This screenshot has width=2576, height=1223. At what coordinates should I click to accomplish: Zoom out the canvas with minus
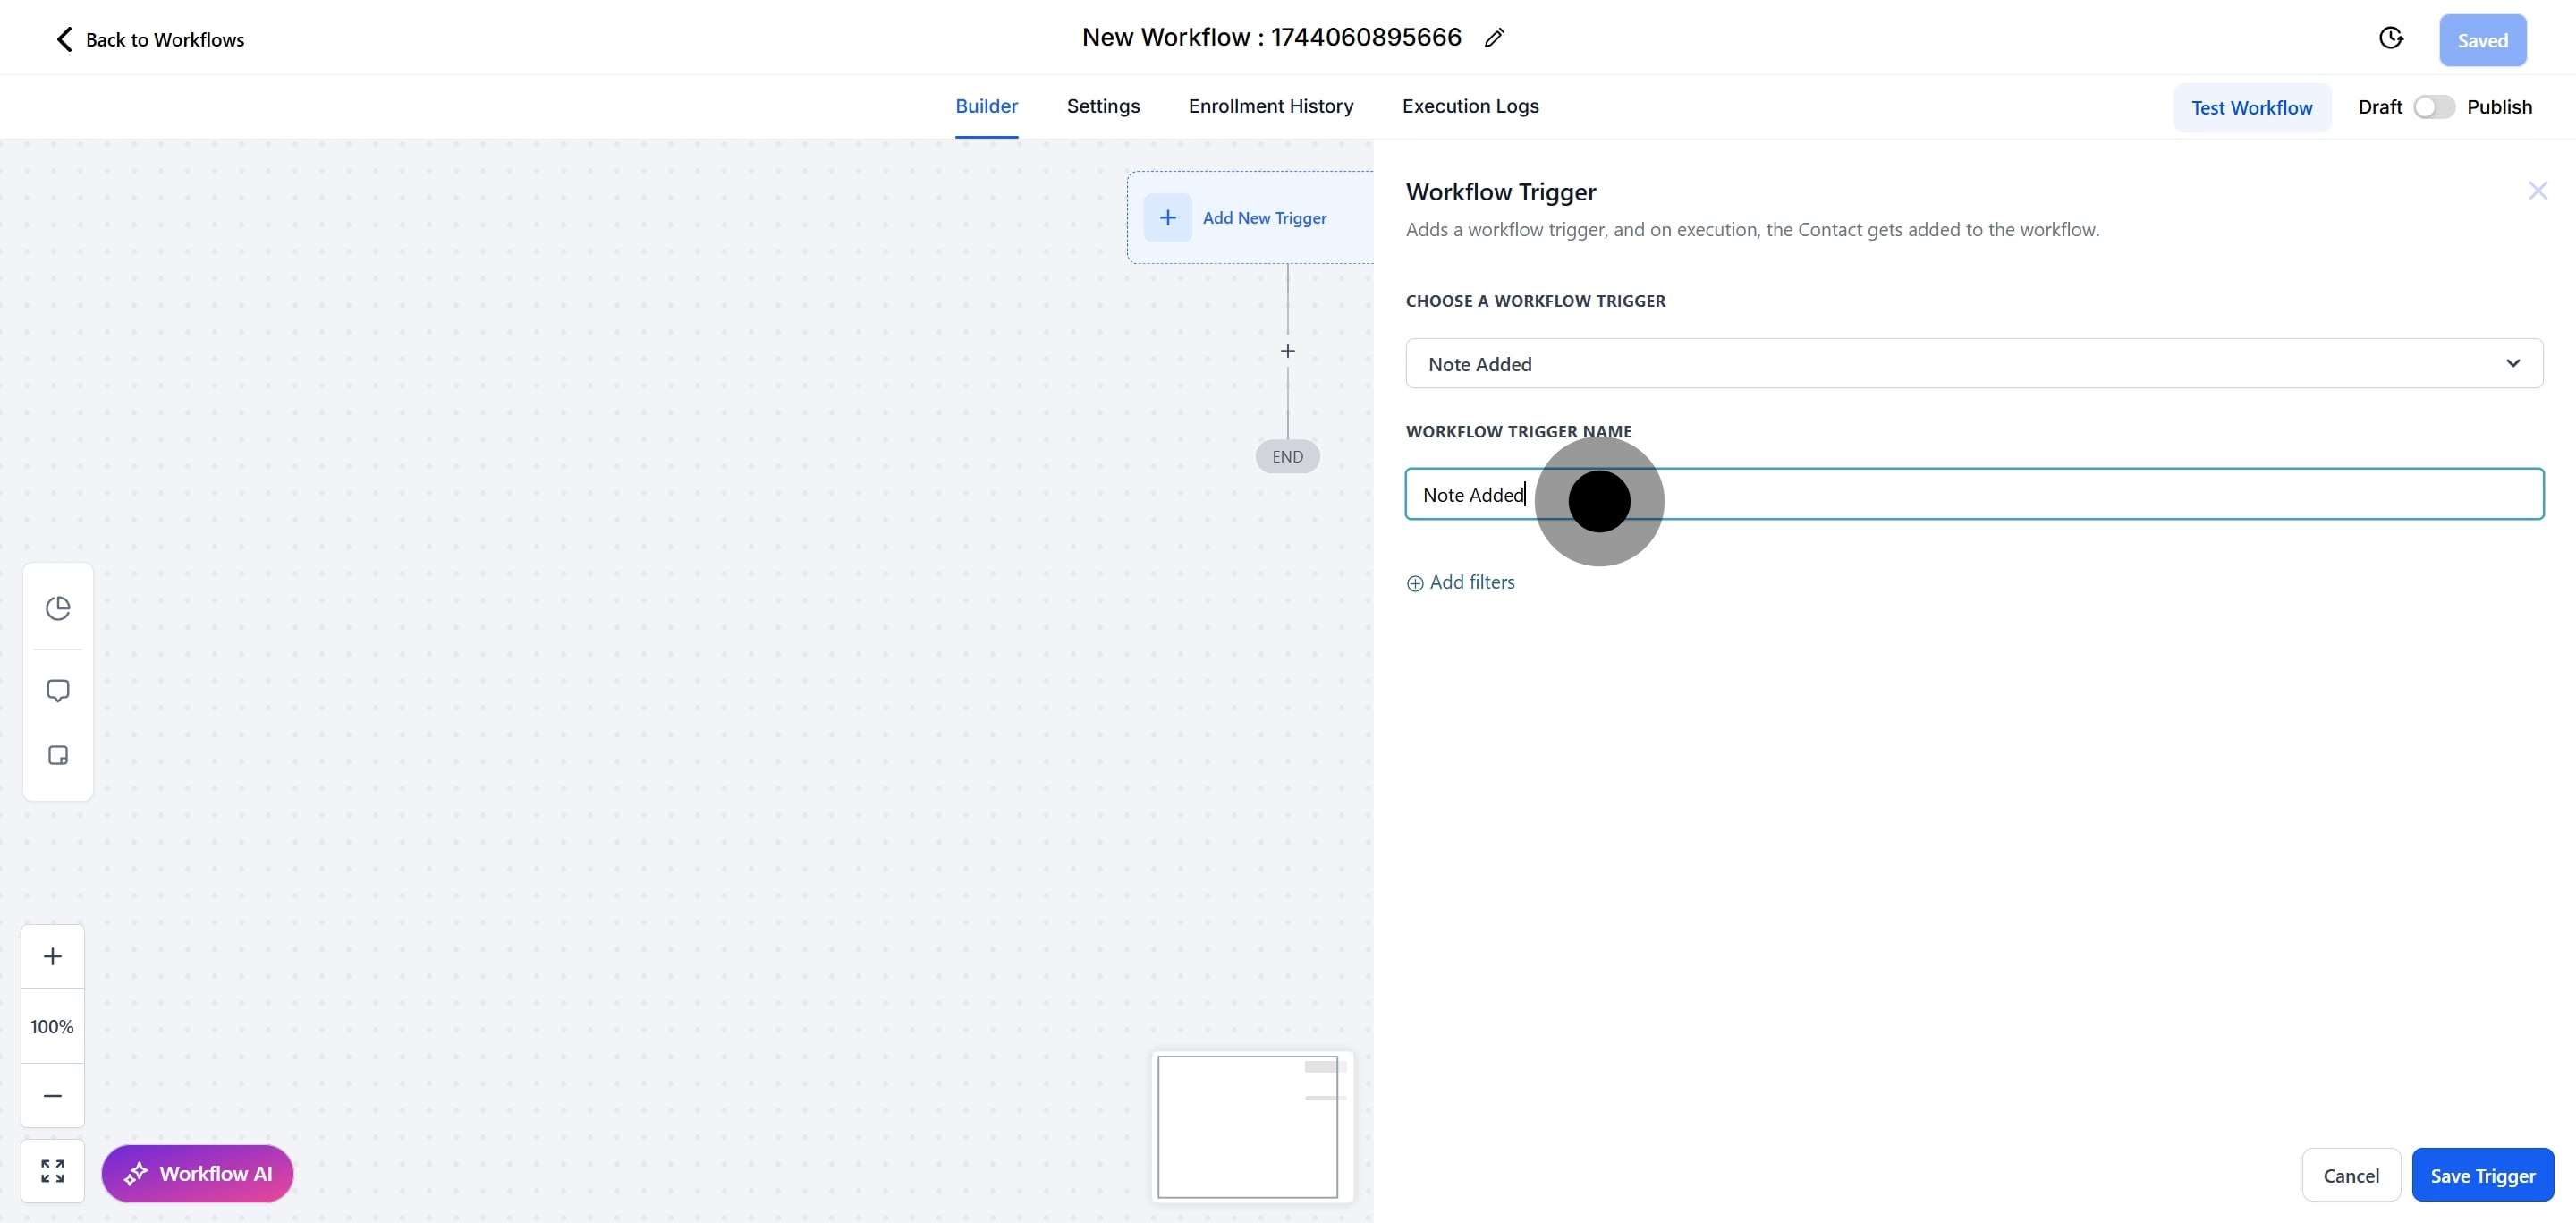click(x=53, y=1095)
